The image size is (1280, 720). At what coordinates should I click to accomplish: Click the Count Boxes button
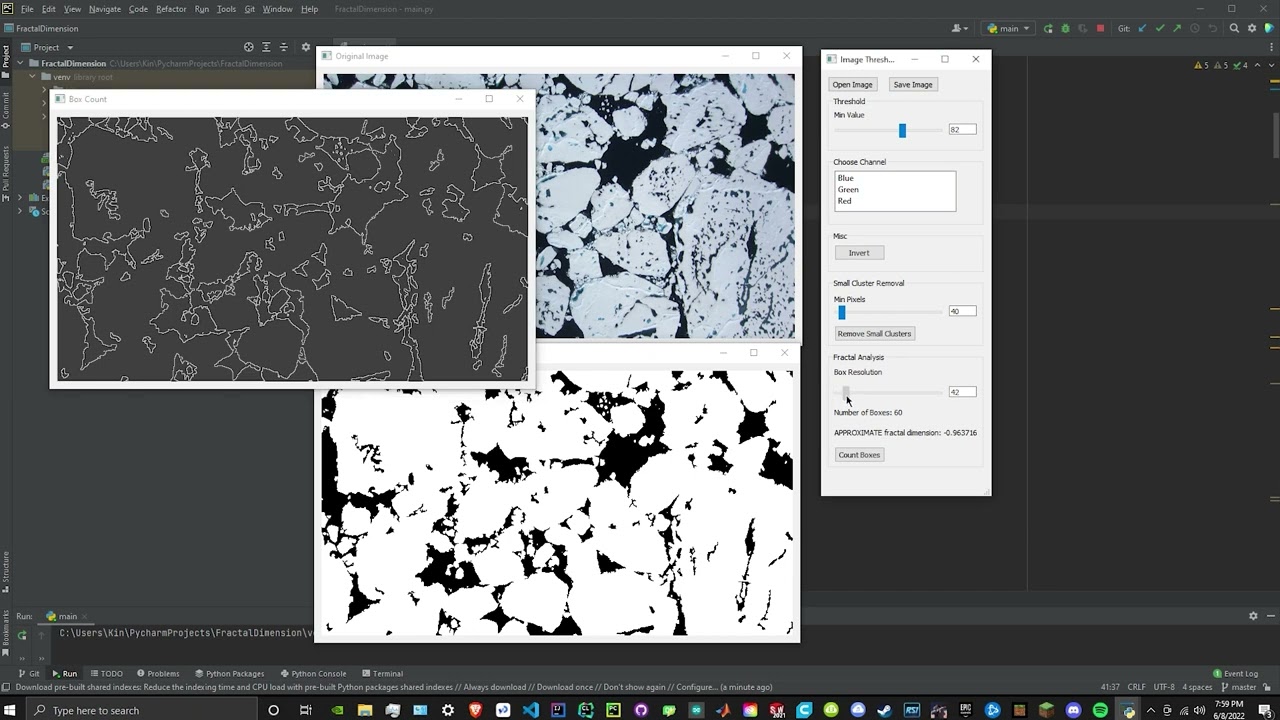point(860,455)
